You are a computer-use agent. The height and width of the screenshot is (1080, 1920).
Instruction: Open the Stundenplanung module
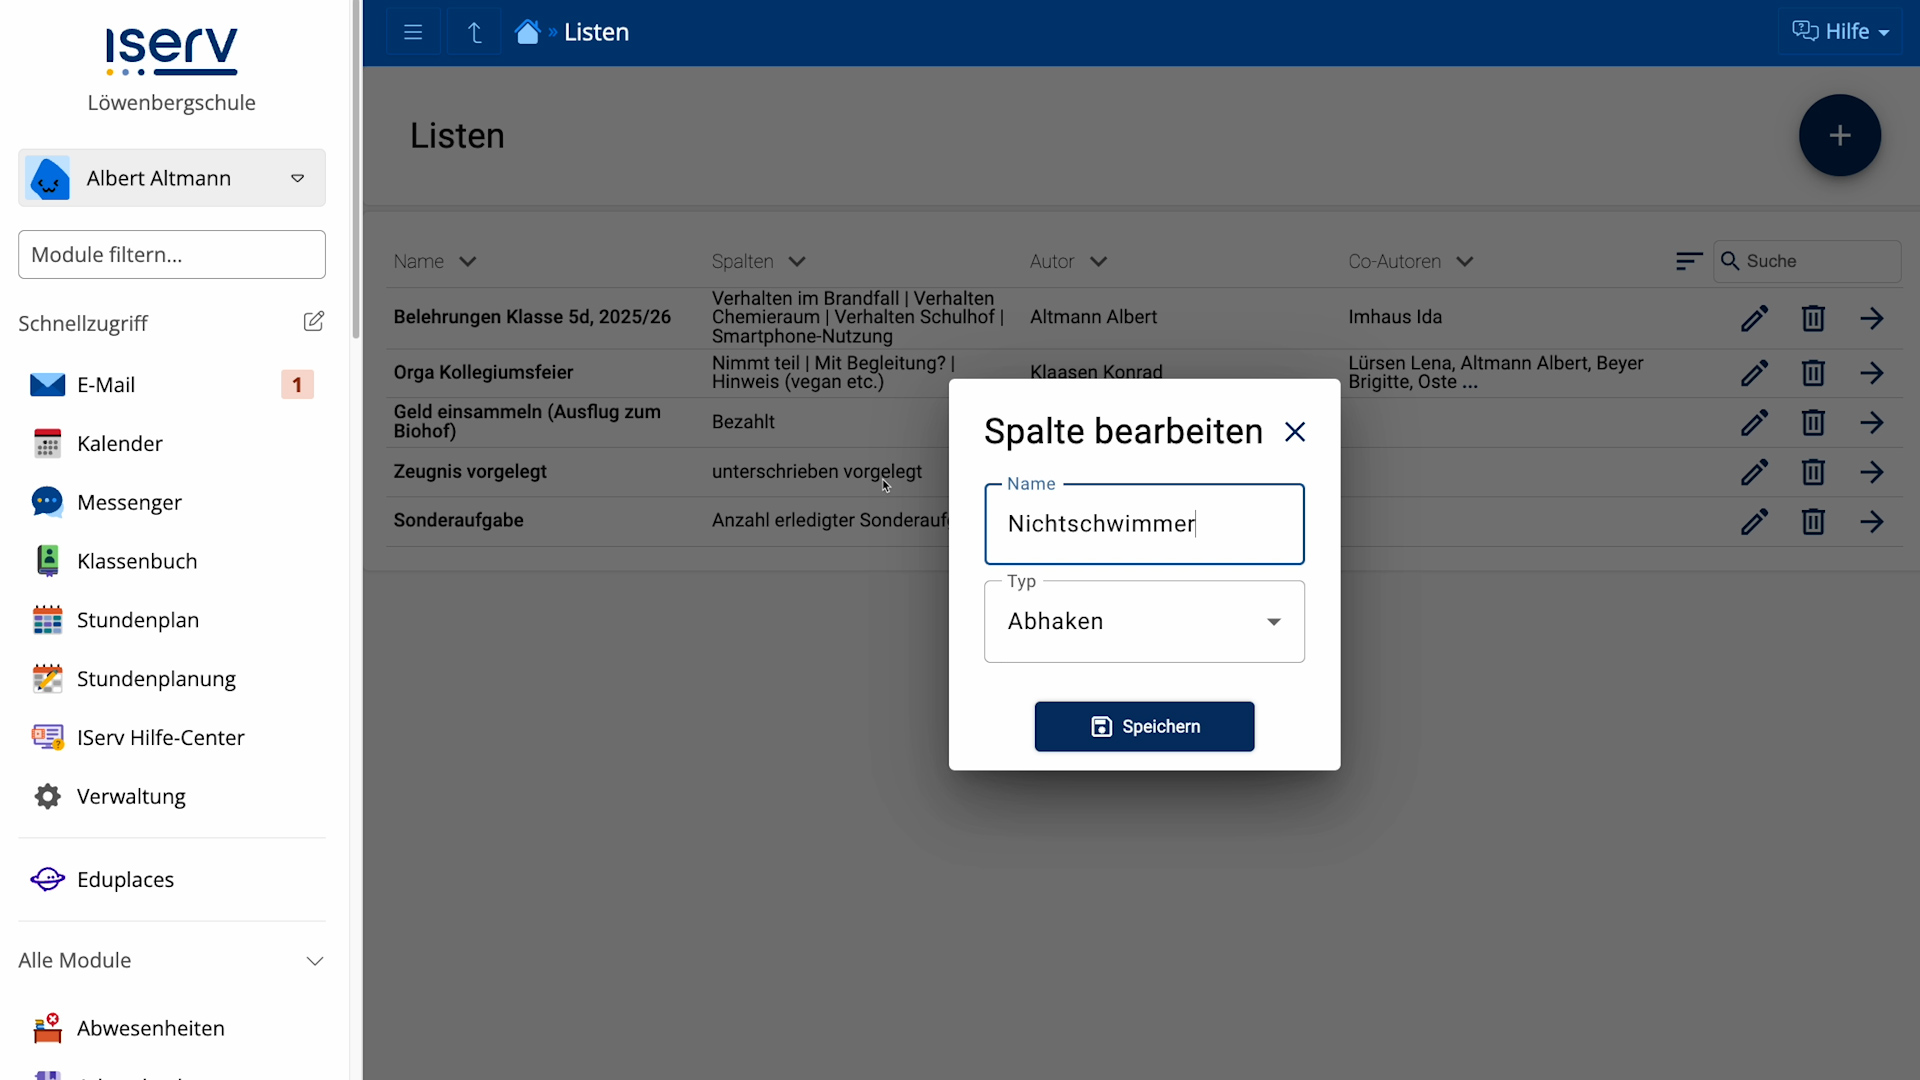pos(156,679)
